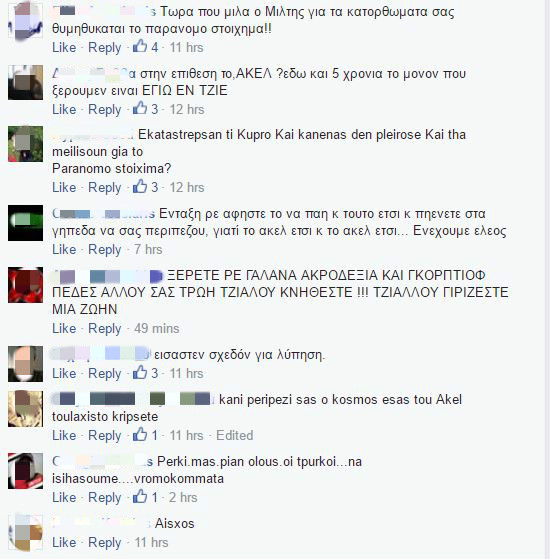Reply to the vromokommata comment
The width and height of the screenshot is (550, 559).
pyautogui.click(x=105, y=498)
